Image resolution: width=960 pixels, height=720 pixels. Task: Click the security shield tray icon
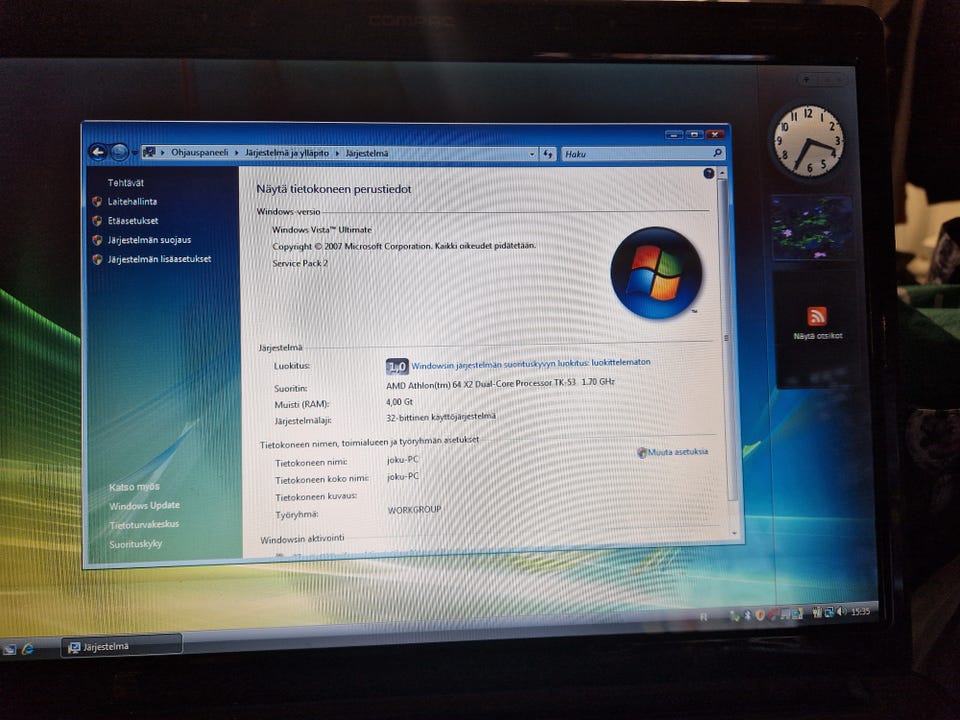coord(760,615)
